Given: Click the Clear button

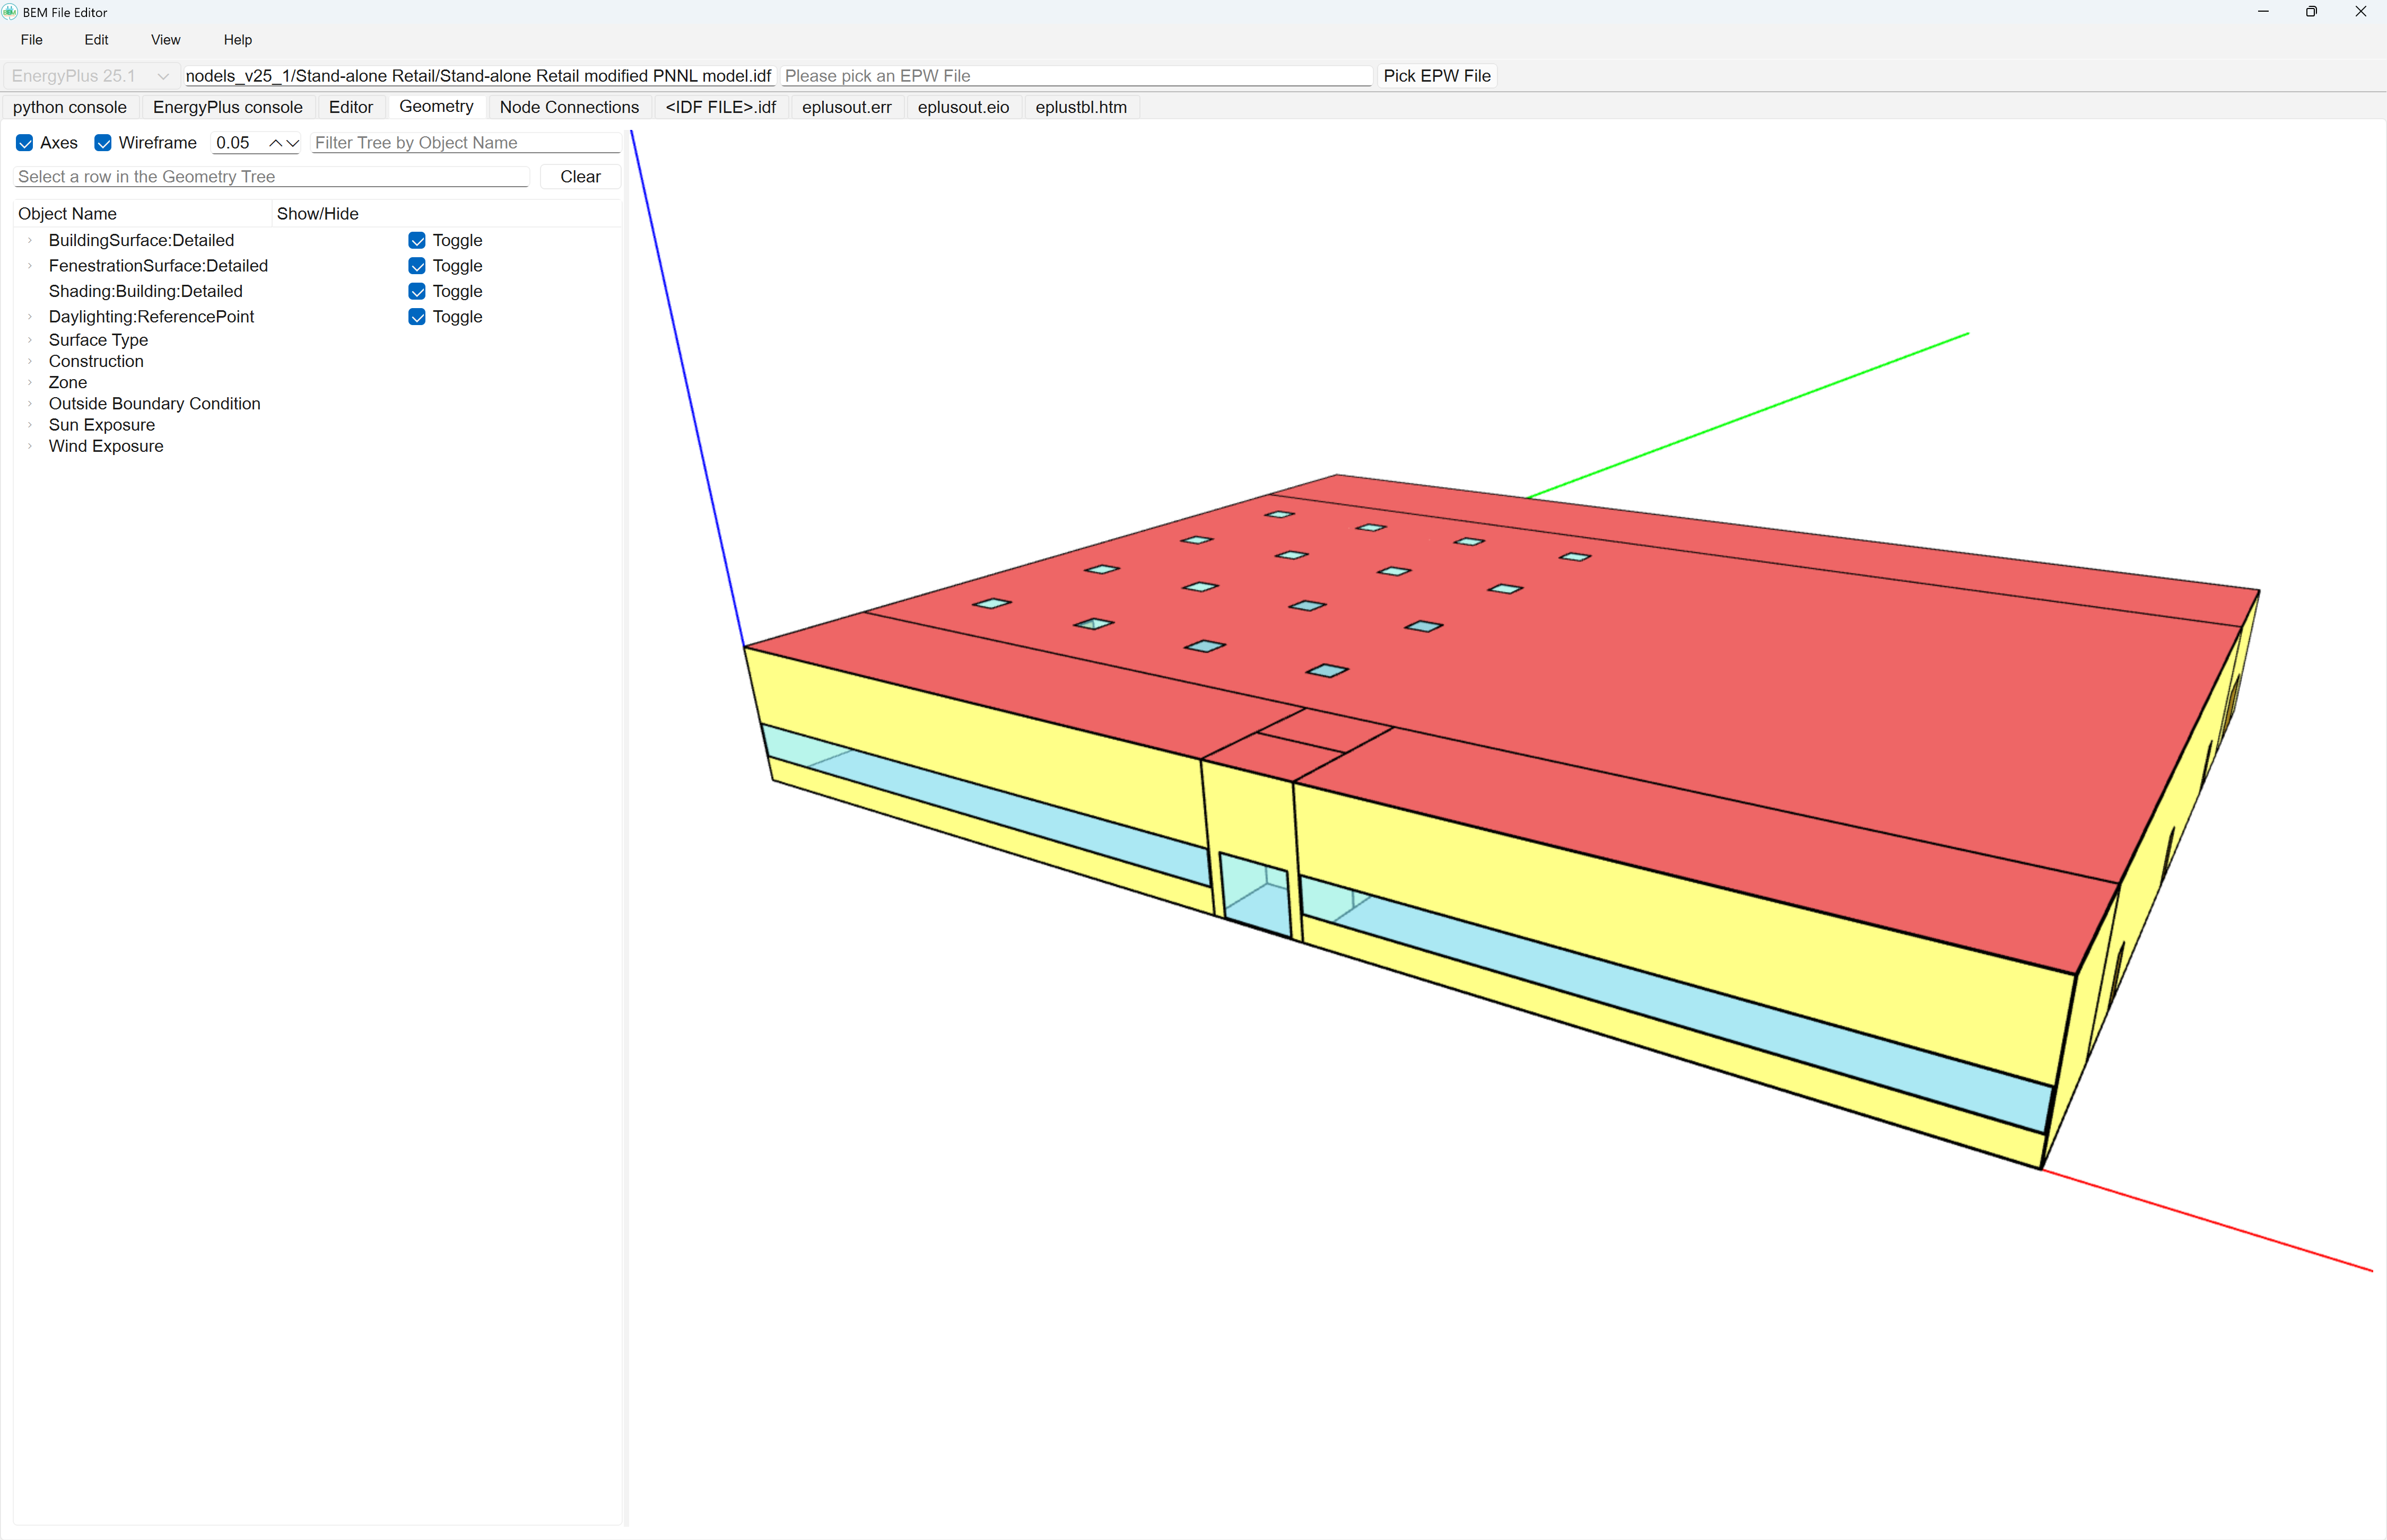Looking at the screenshot, I should (x=580, y=177).
